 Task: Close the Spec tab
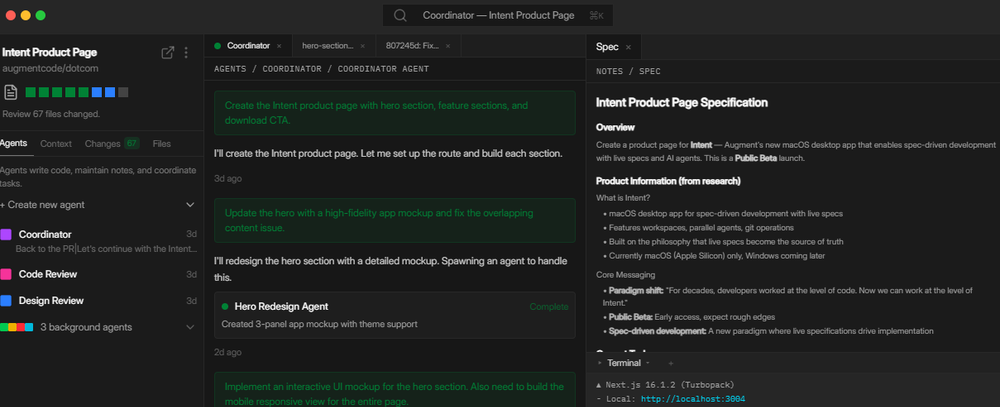[x=628, y=47]
